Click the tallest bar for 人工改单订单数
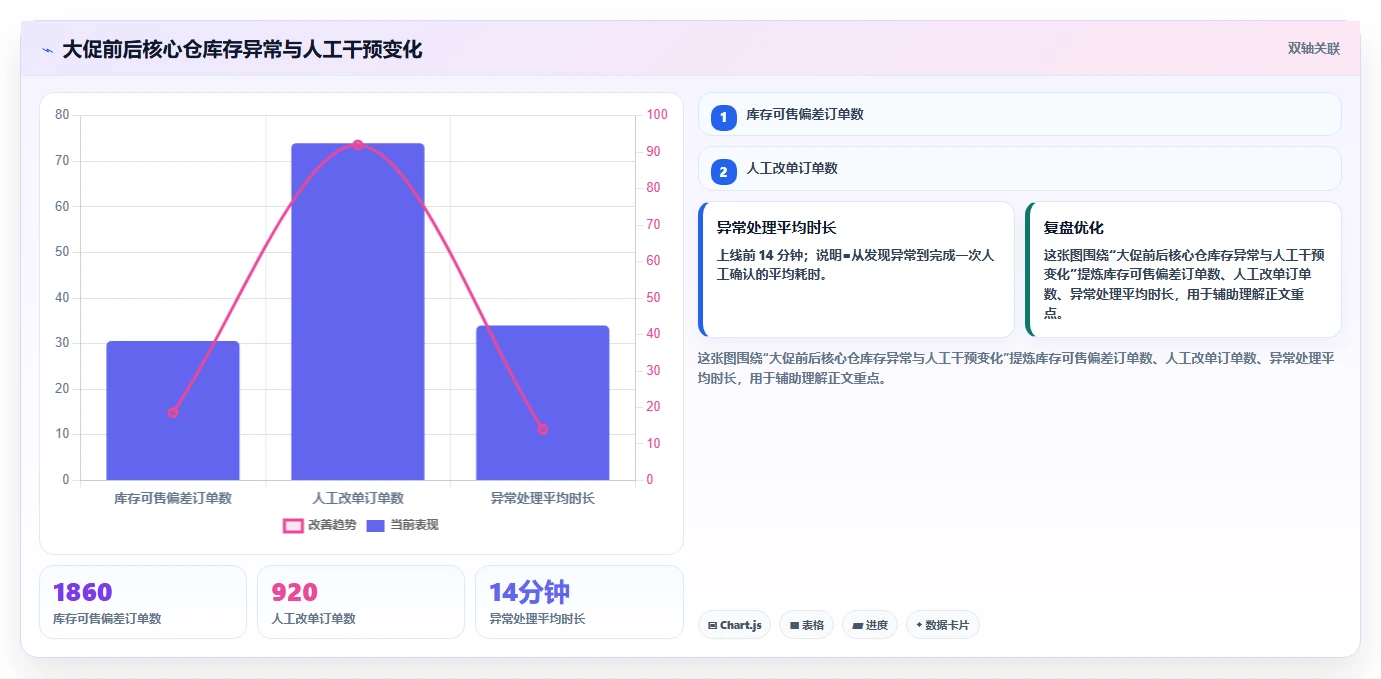The width and height of the screenshot is (1381, 679). point(358,312)
